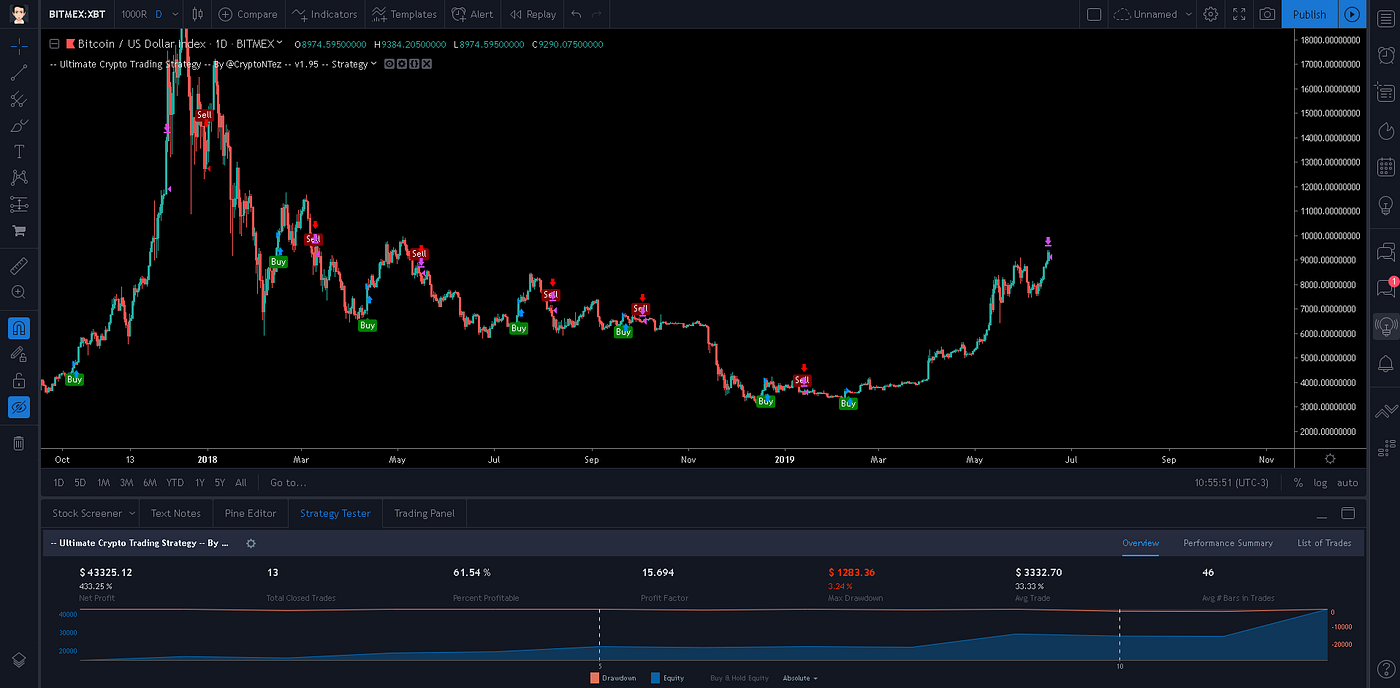This screenshot has height=688, width=1400.
Task: Open the notifications bell panel
Action: [1386, 363]
